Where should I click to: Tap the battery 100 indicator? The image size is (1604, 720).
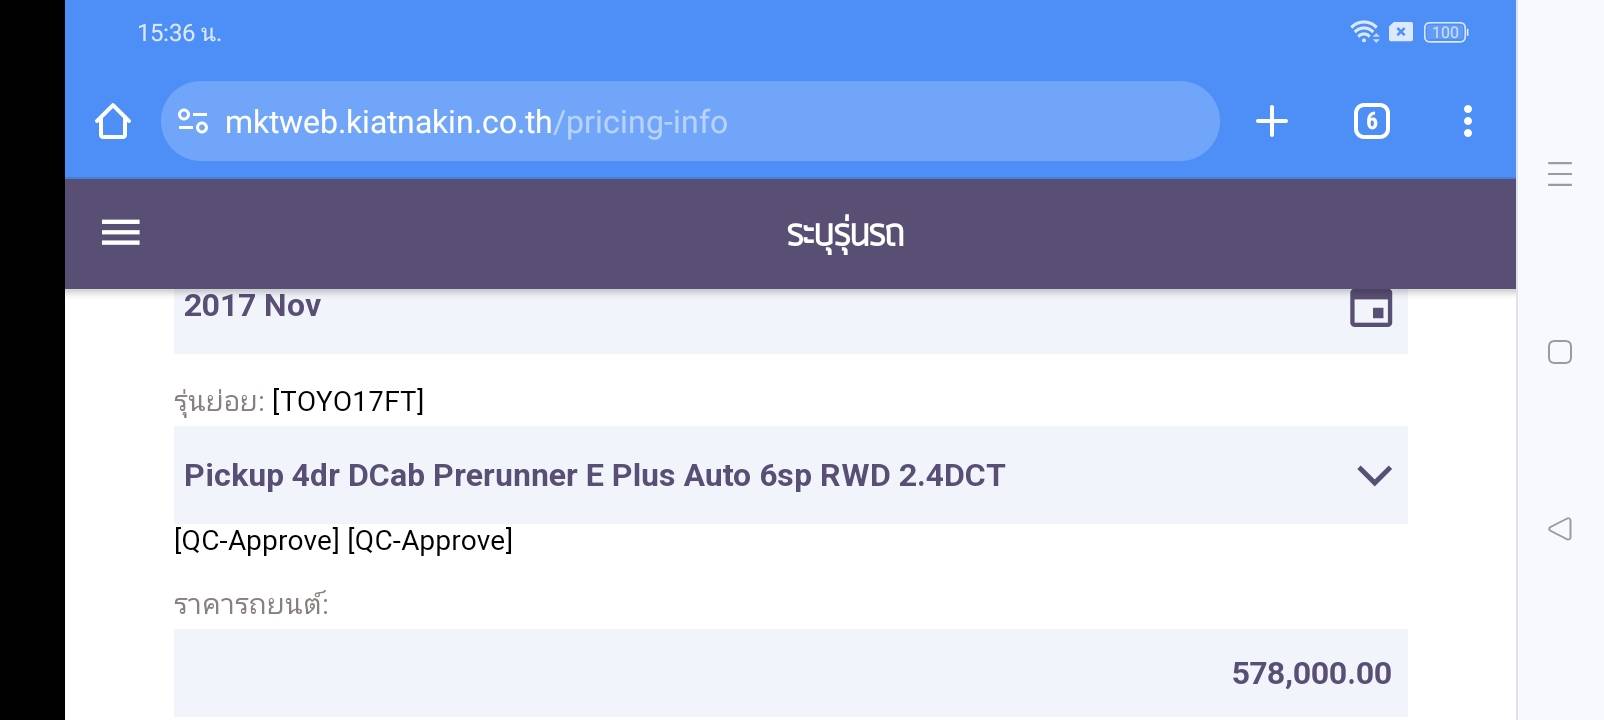(1446, 32)
